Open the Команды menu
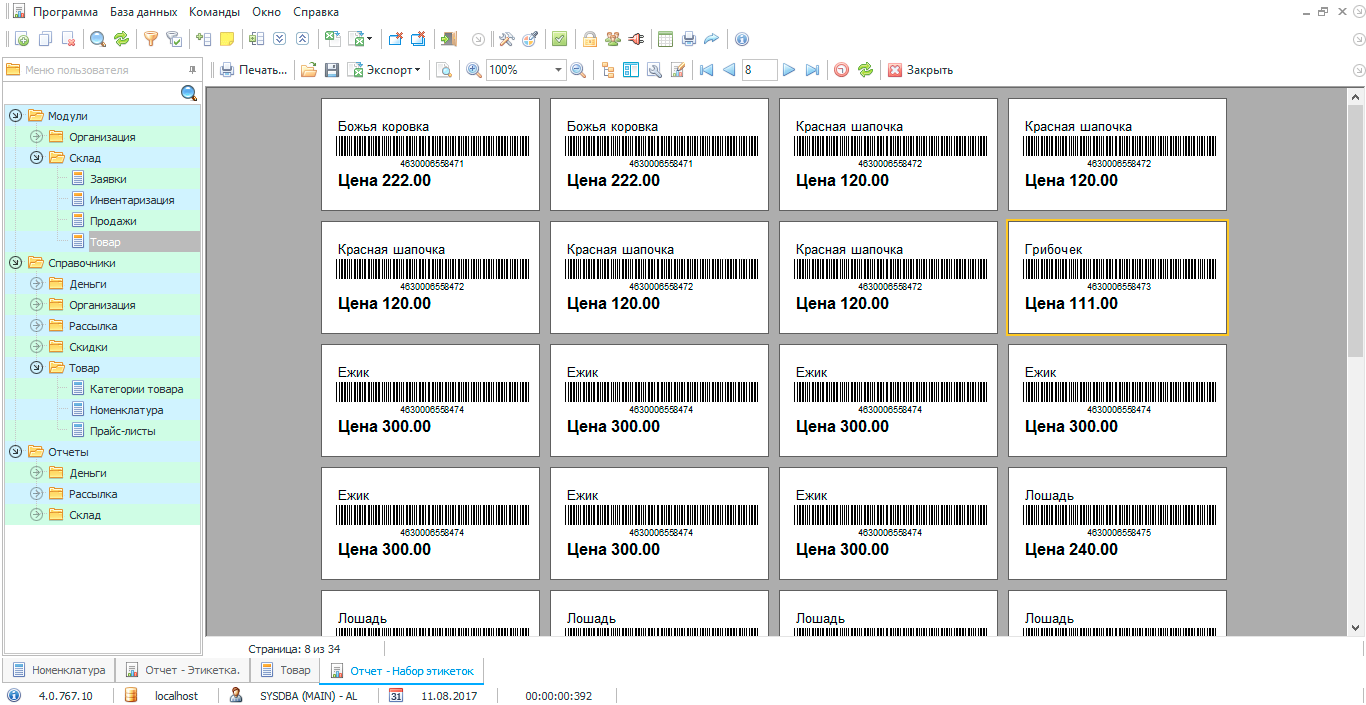 coord(214,12)
